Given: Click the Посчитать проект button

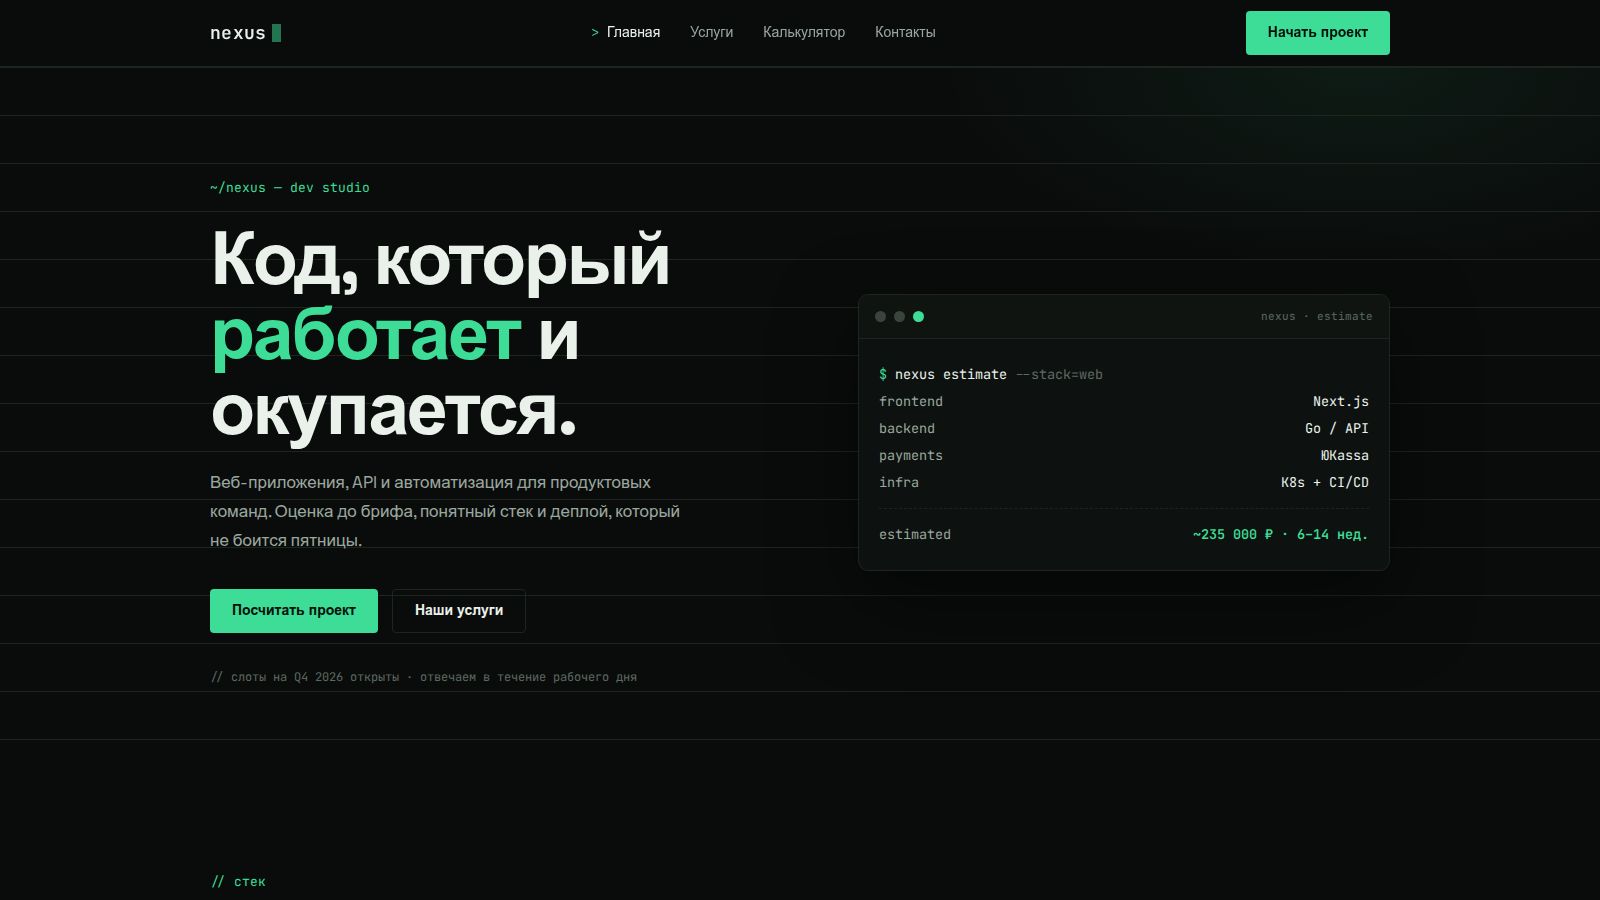Looking at the screenshot, I should point(294,611).
